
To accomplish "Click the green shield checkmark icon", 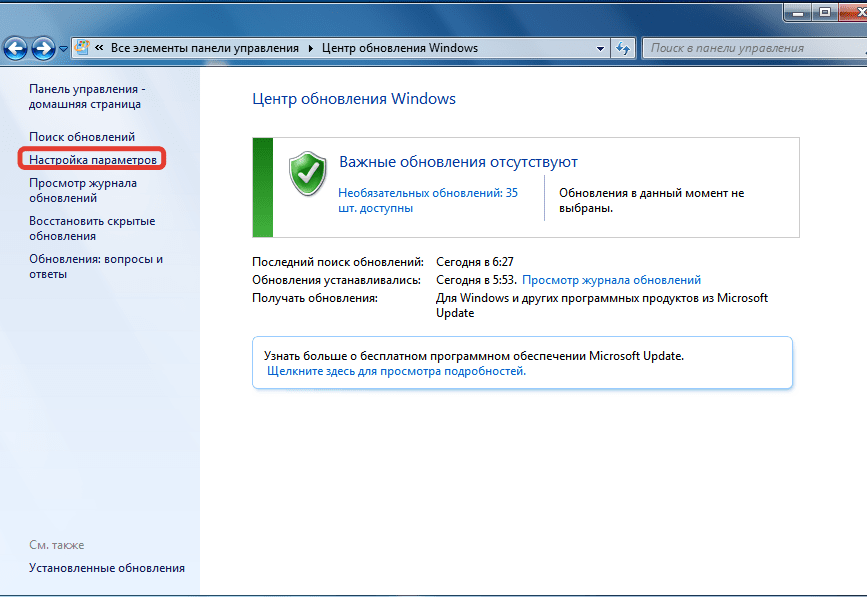I will pyautogui.click(x=307, y=174).
